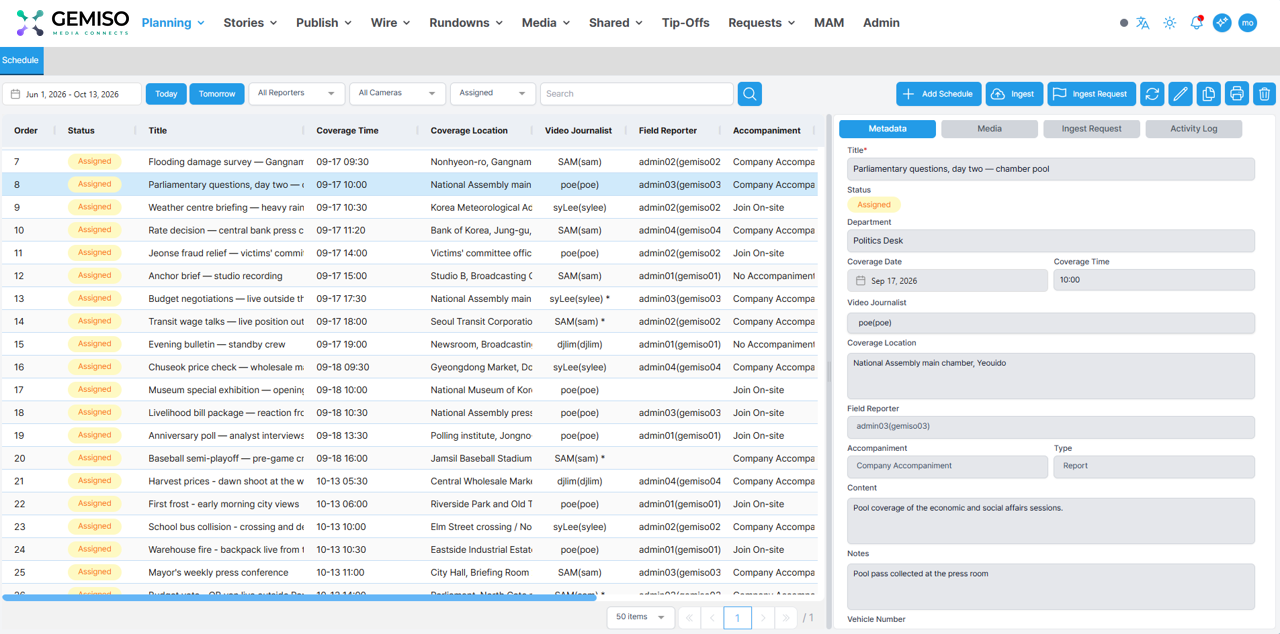Switch to the Metadata tab

point(887,129)
